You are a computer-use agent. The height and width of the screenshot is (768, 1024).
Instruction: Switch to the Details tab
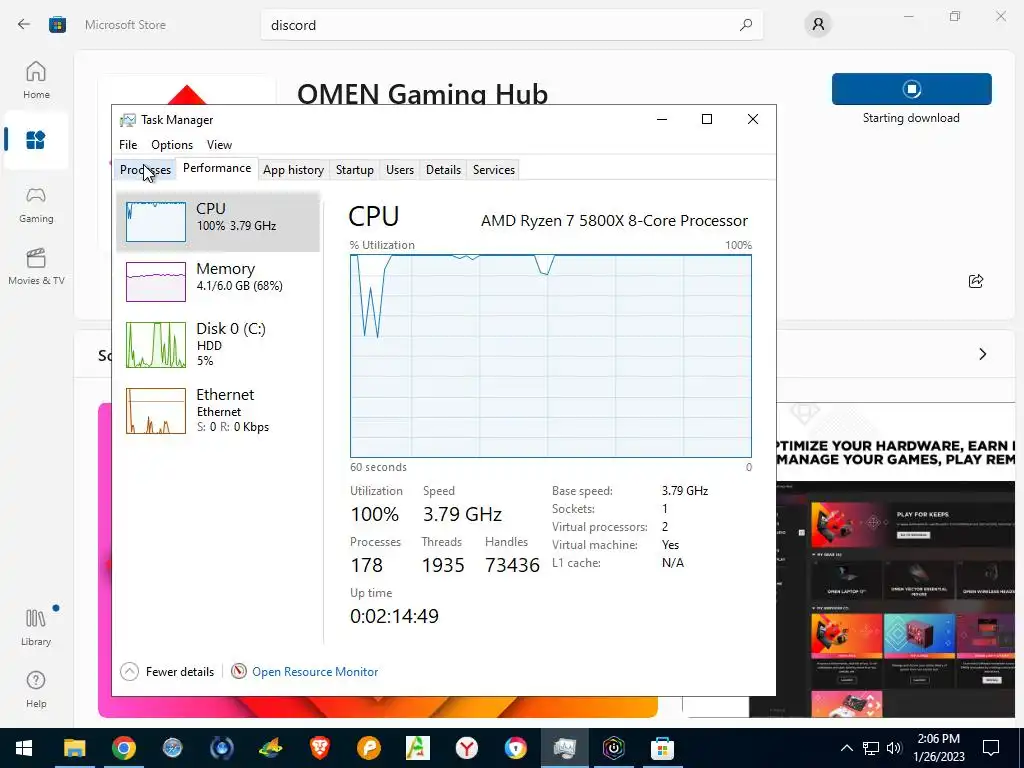pos(443,170)
